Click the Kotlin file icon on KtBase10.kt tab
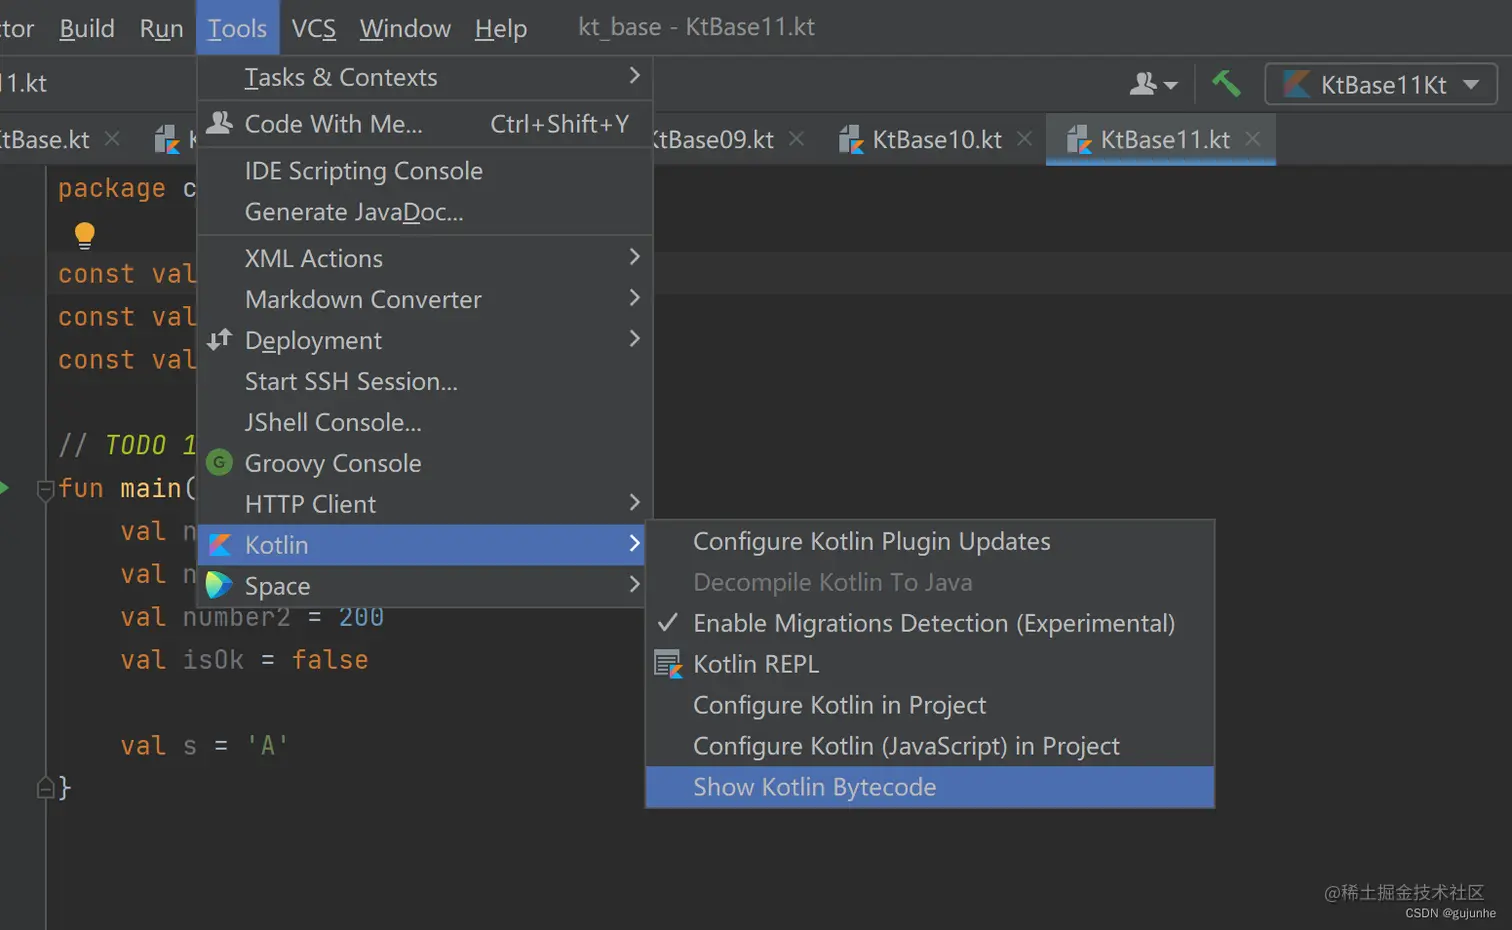This screenshot has height=930, width=1512. pos(850,140)
